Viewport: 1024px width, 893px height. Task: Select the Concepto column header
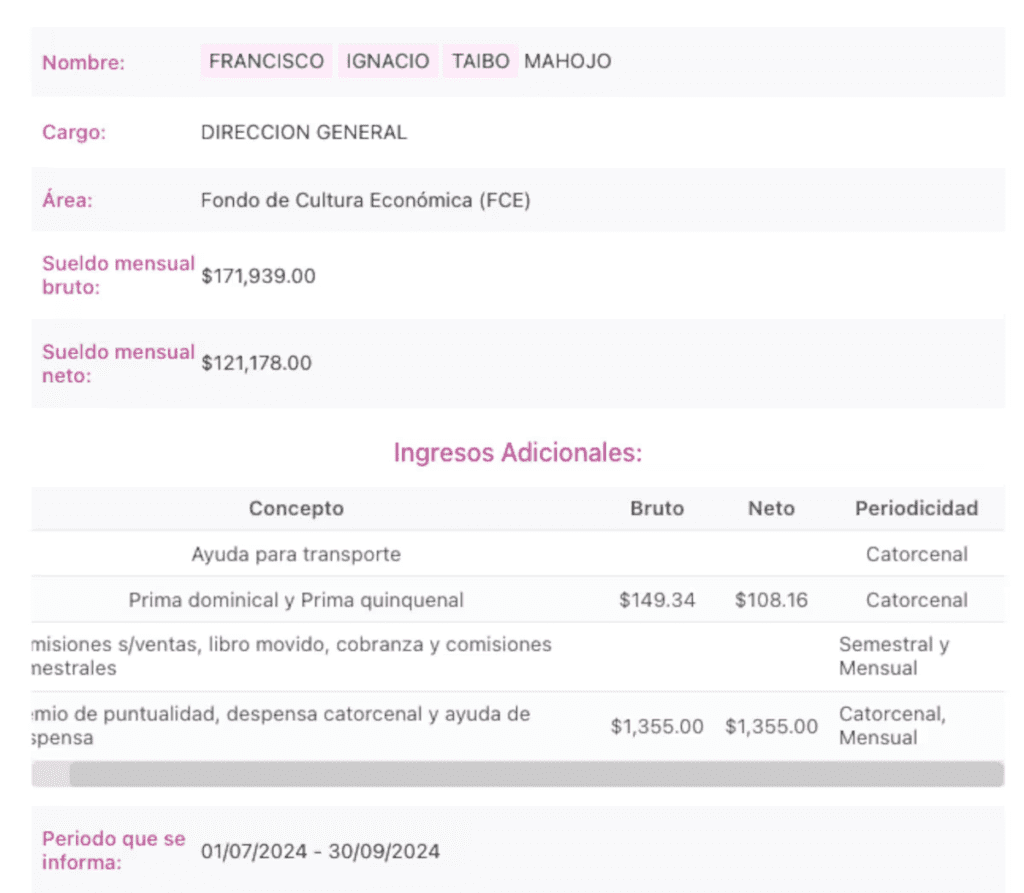296,508
